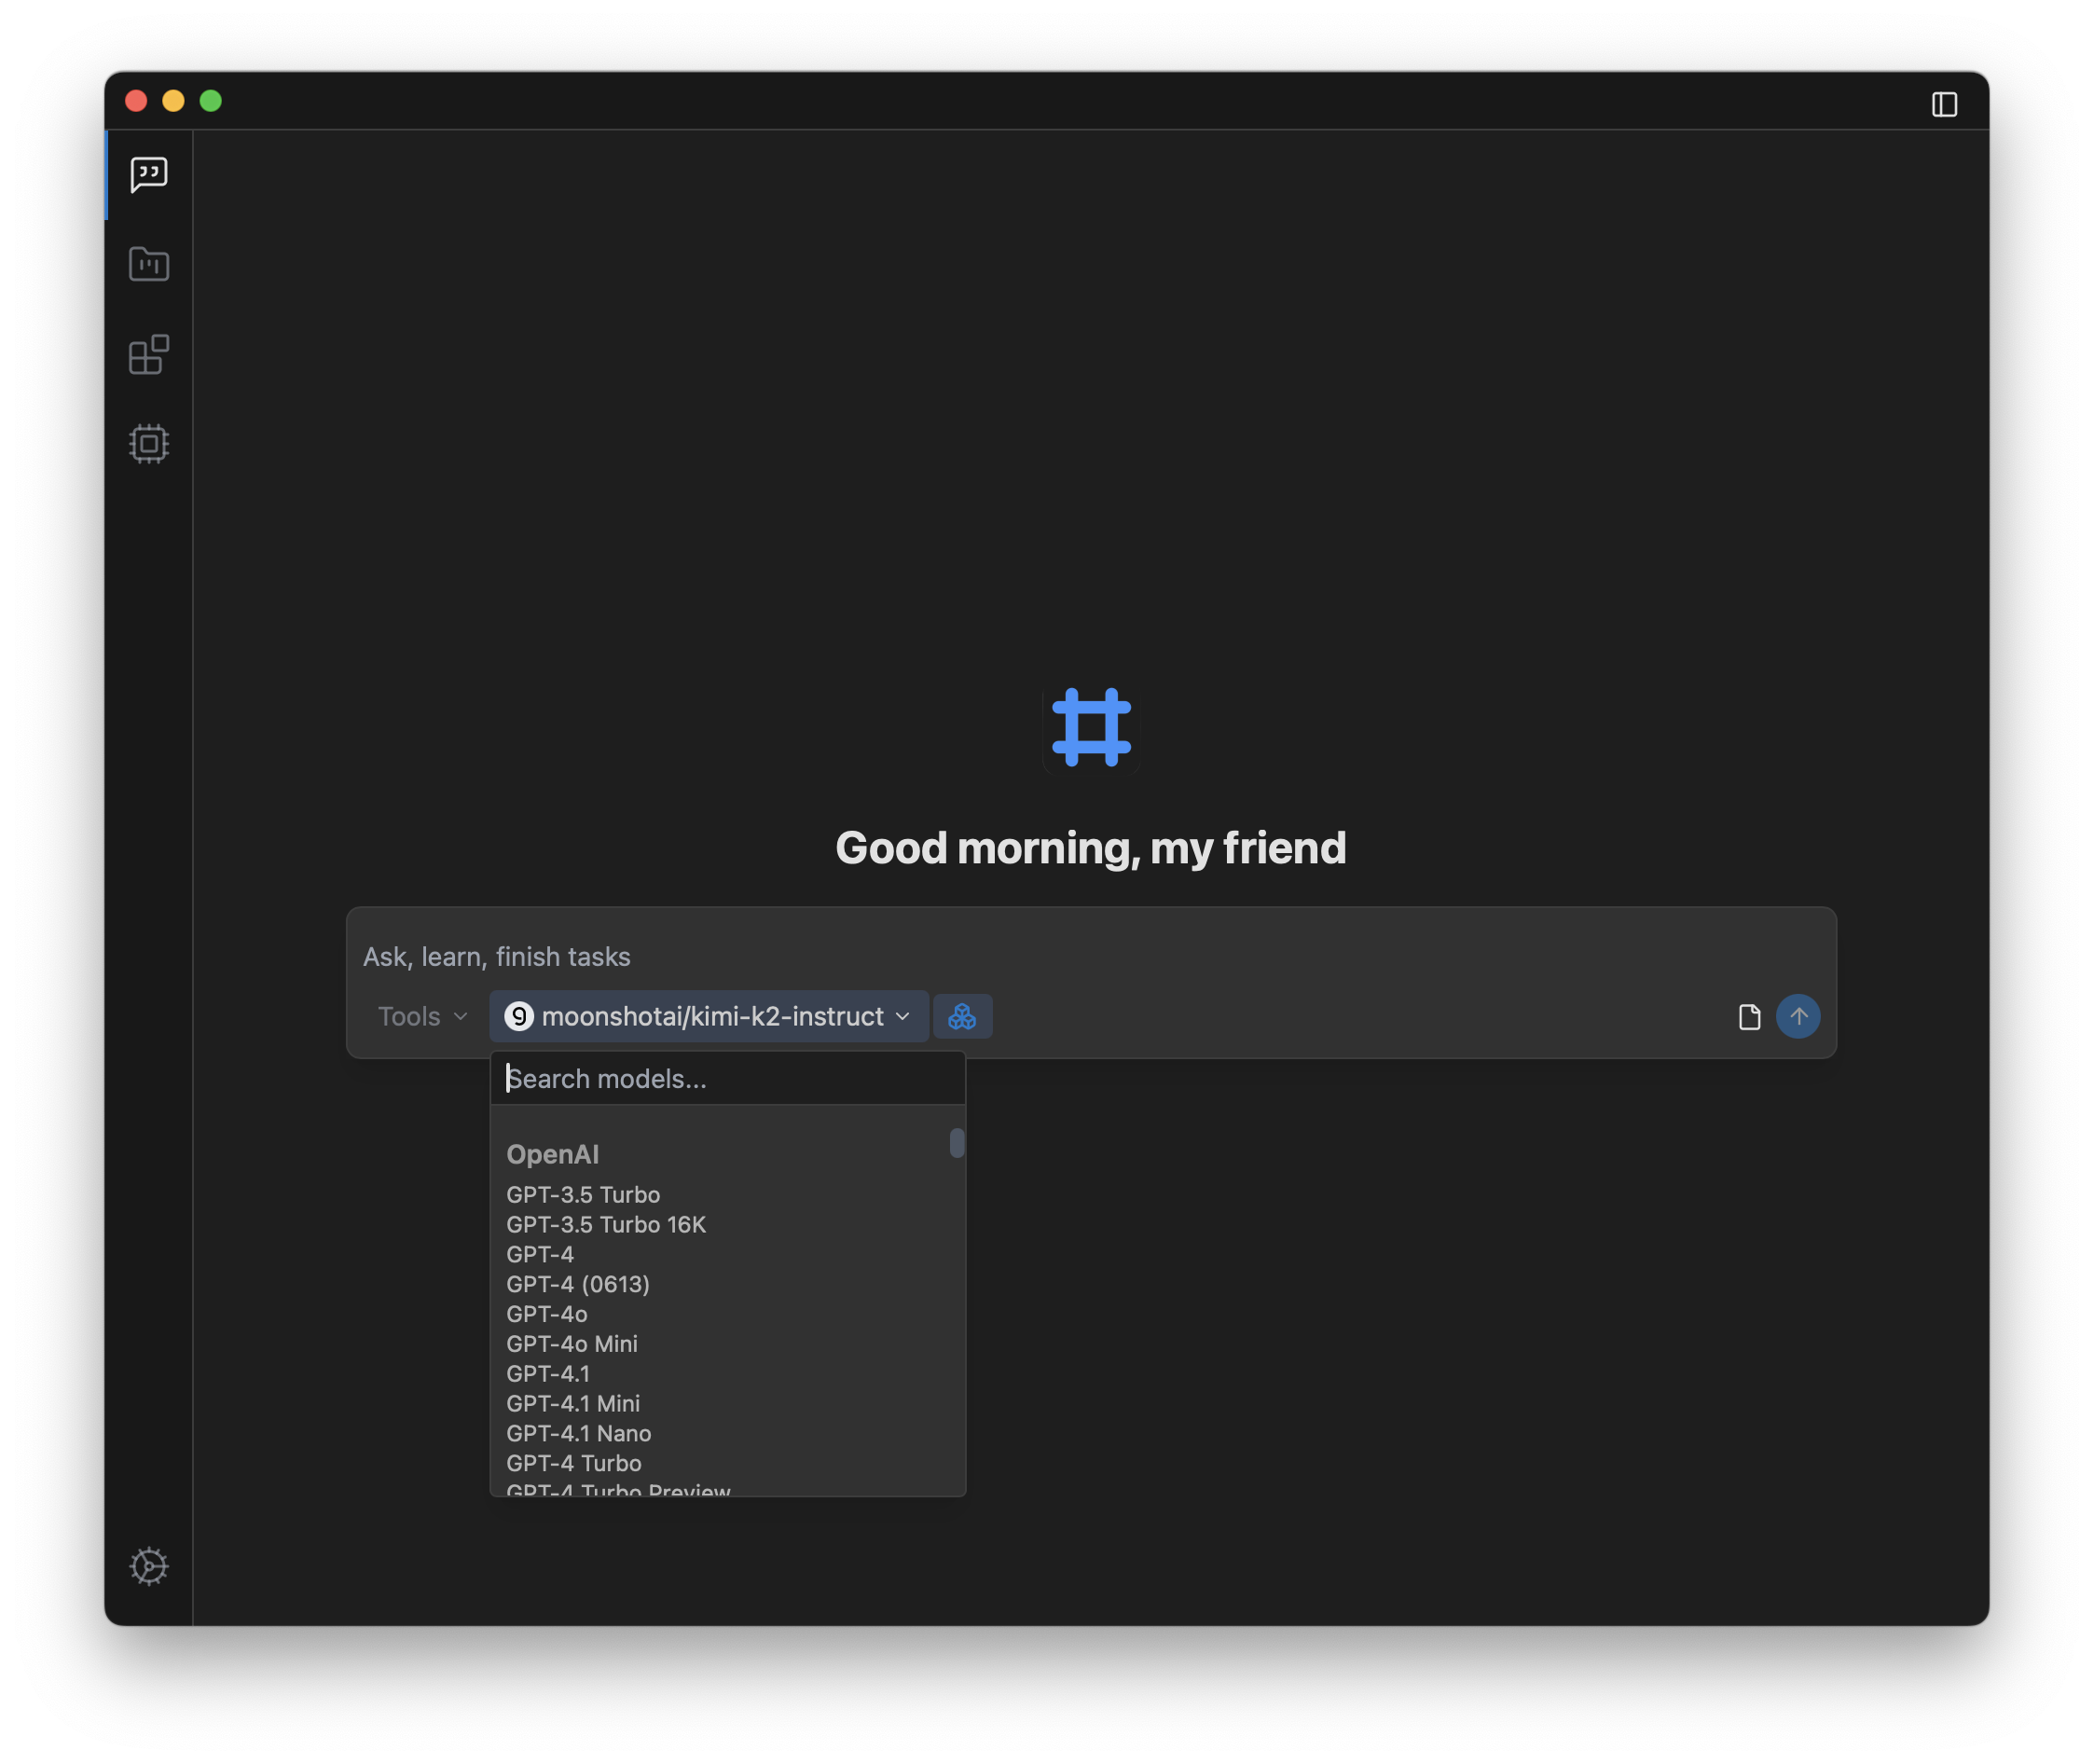
Task: Open the projects folder icon in sidebar
Action: point(149,264)
